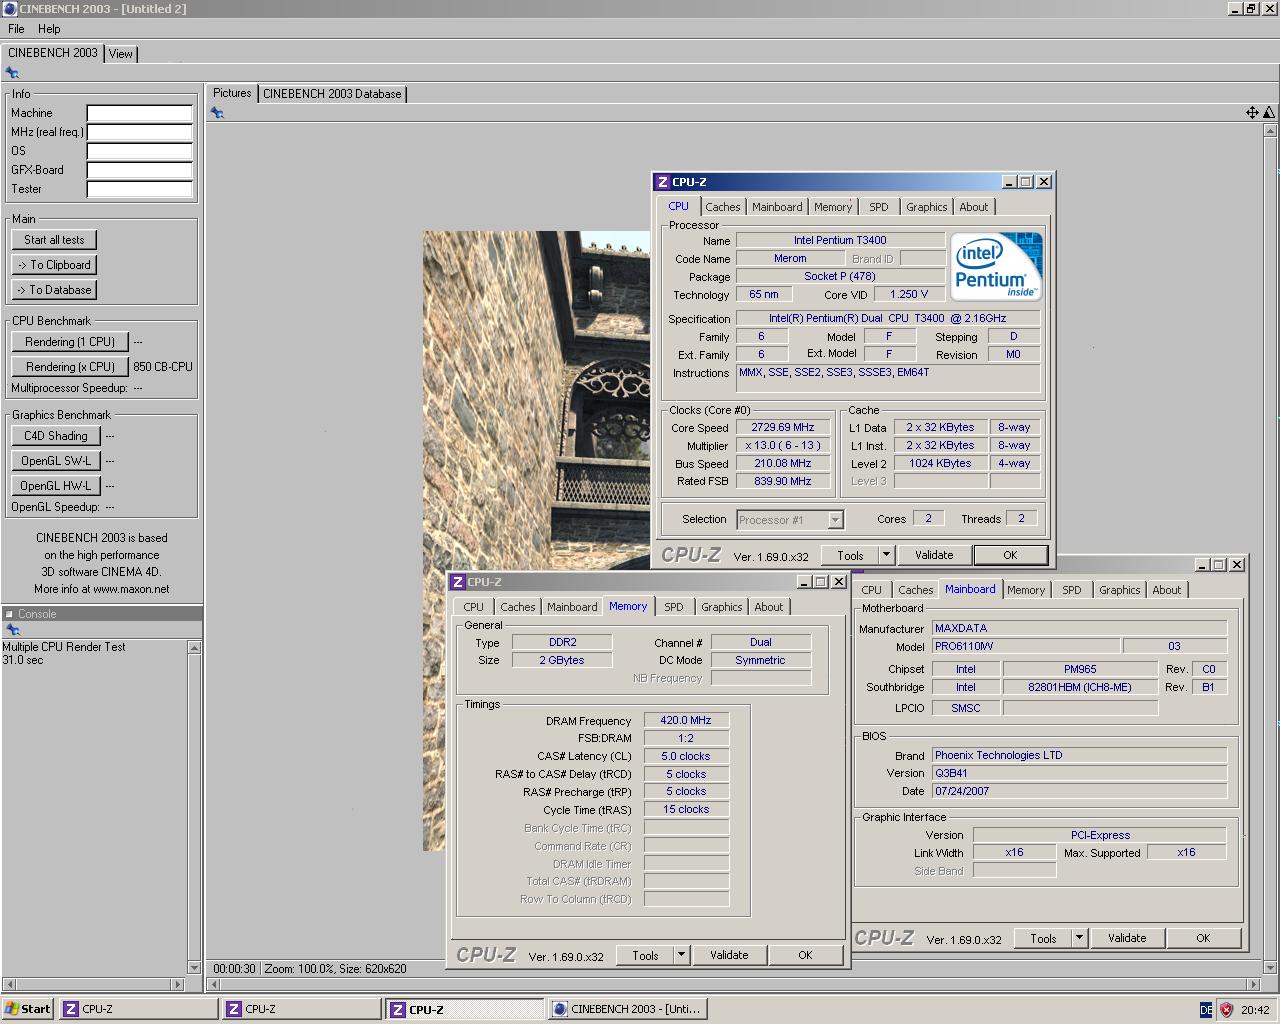Click the OS input field
Viewport: 1280px width, 1024px height.
tap(139, 151)
